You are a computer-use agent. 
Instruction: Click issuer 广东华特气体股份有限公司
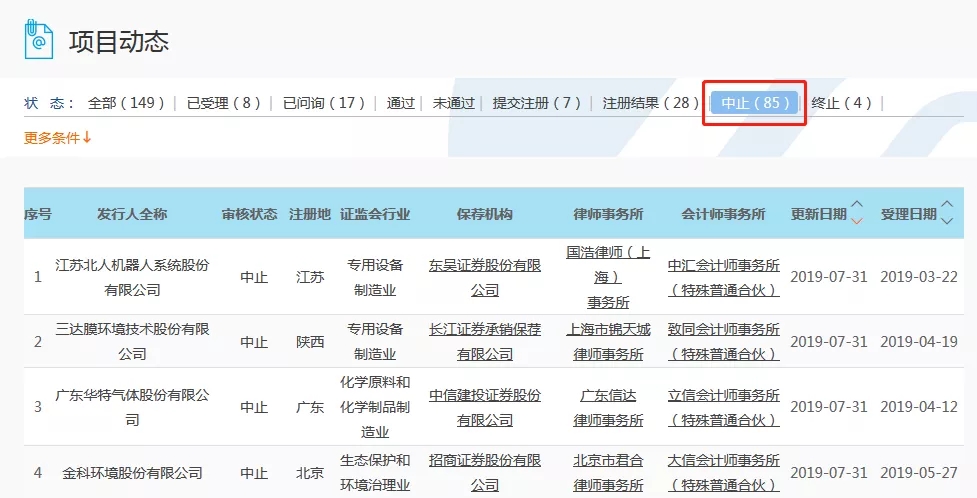(132, 408)
